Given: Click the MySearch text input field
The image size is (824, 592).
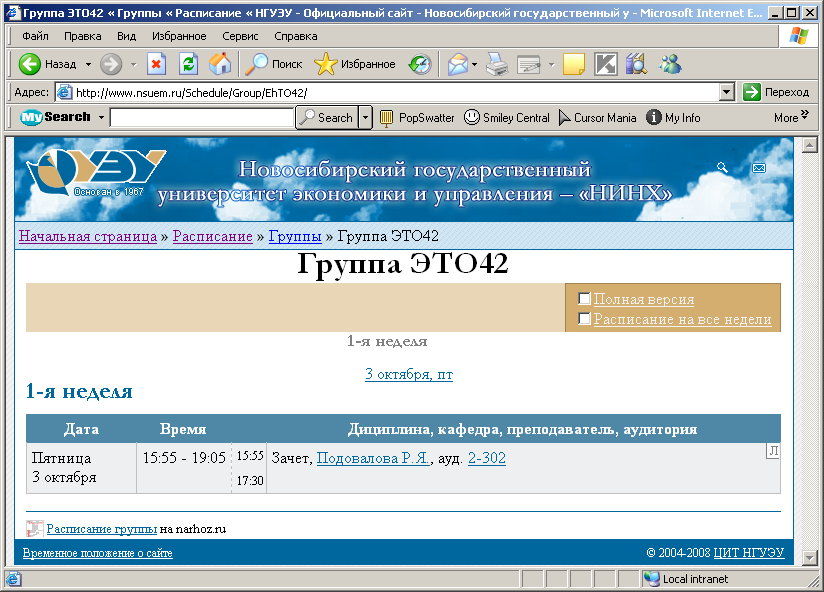Looking at the screenshot, I should 202,118.
